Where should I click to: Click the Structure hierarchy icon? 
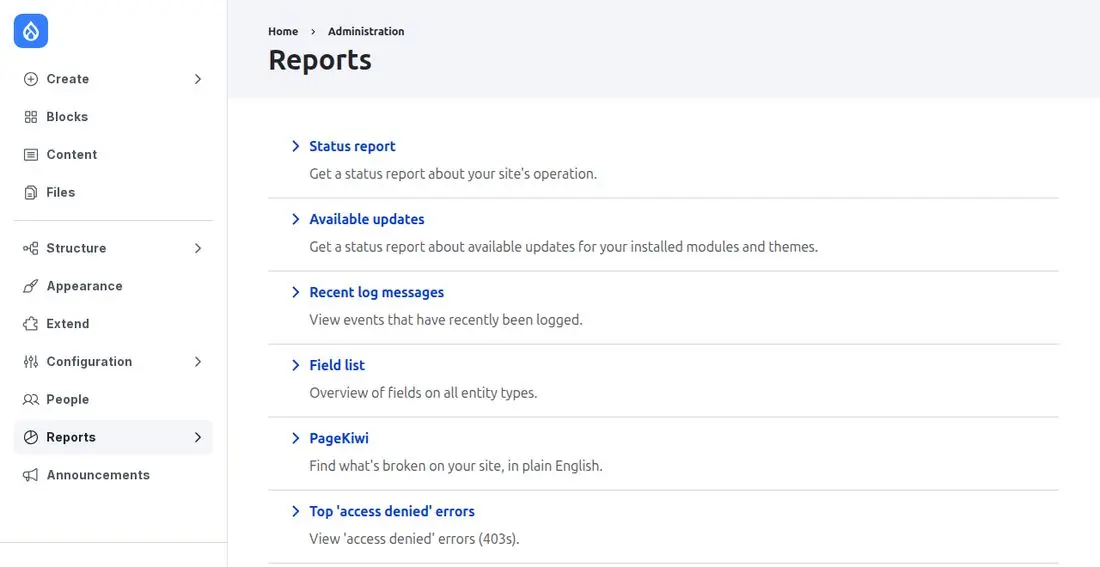[31, 248]
